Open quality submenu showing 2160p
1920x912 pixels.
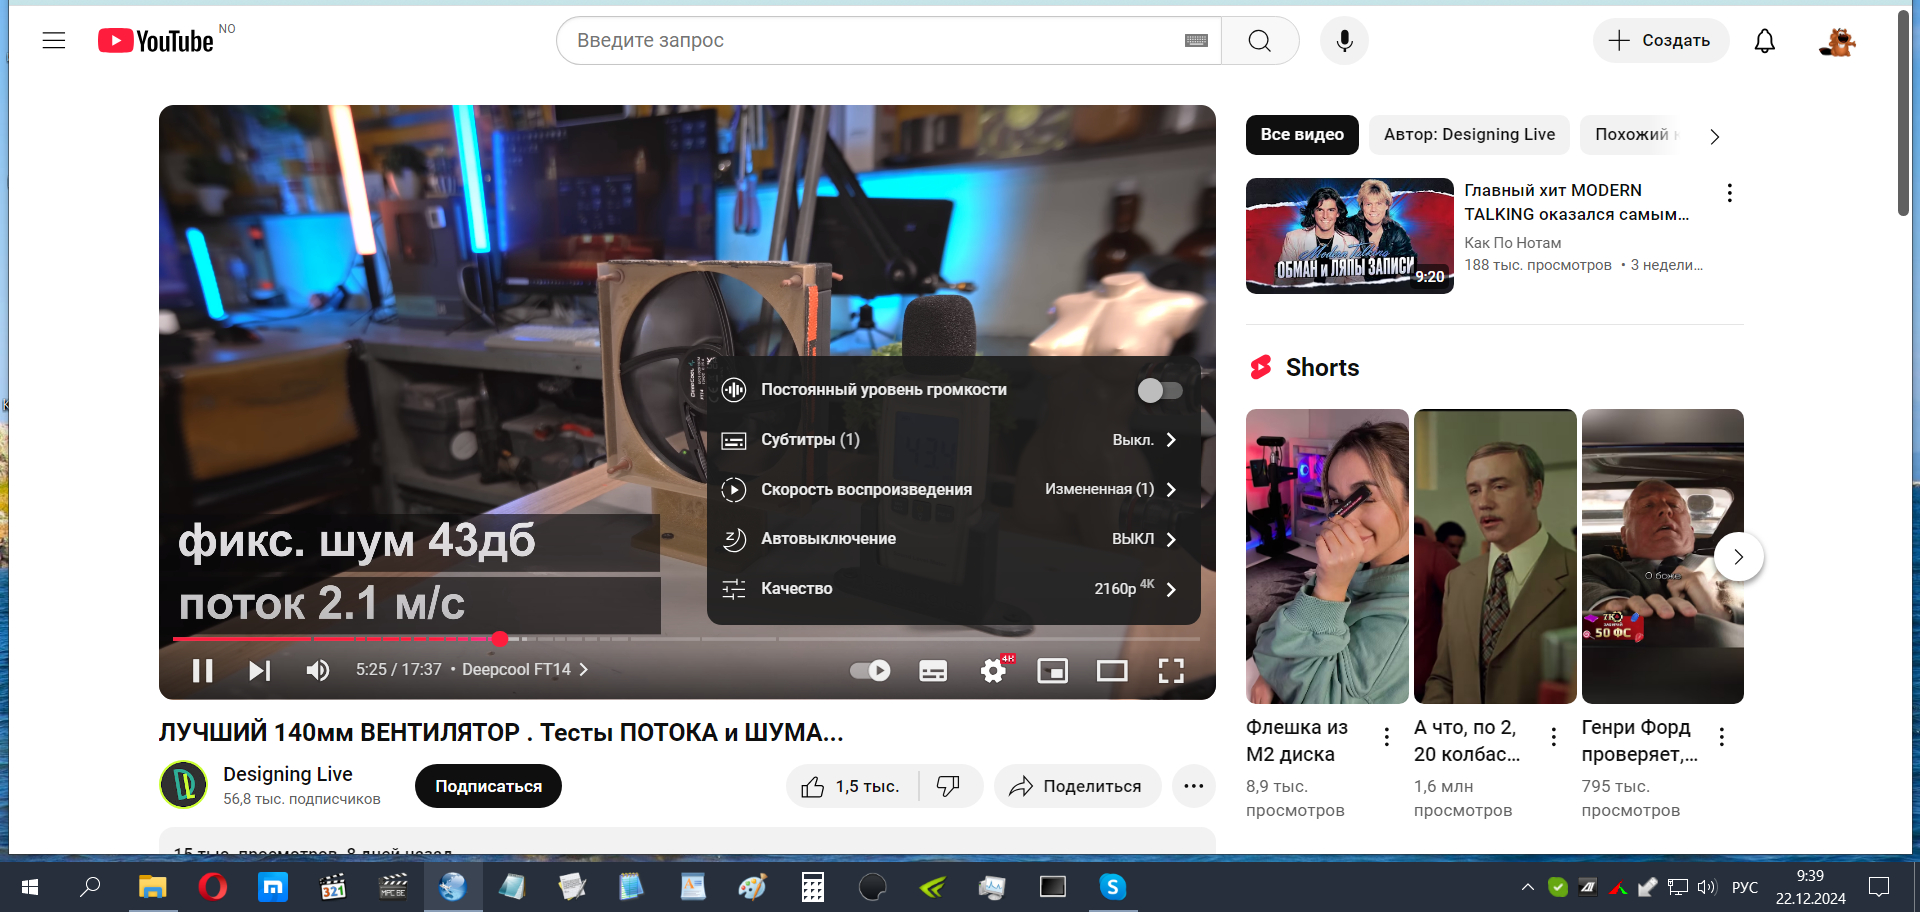[953, 589]
